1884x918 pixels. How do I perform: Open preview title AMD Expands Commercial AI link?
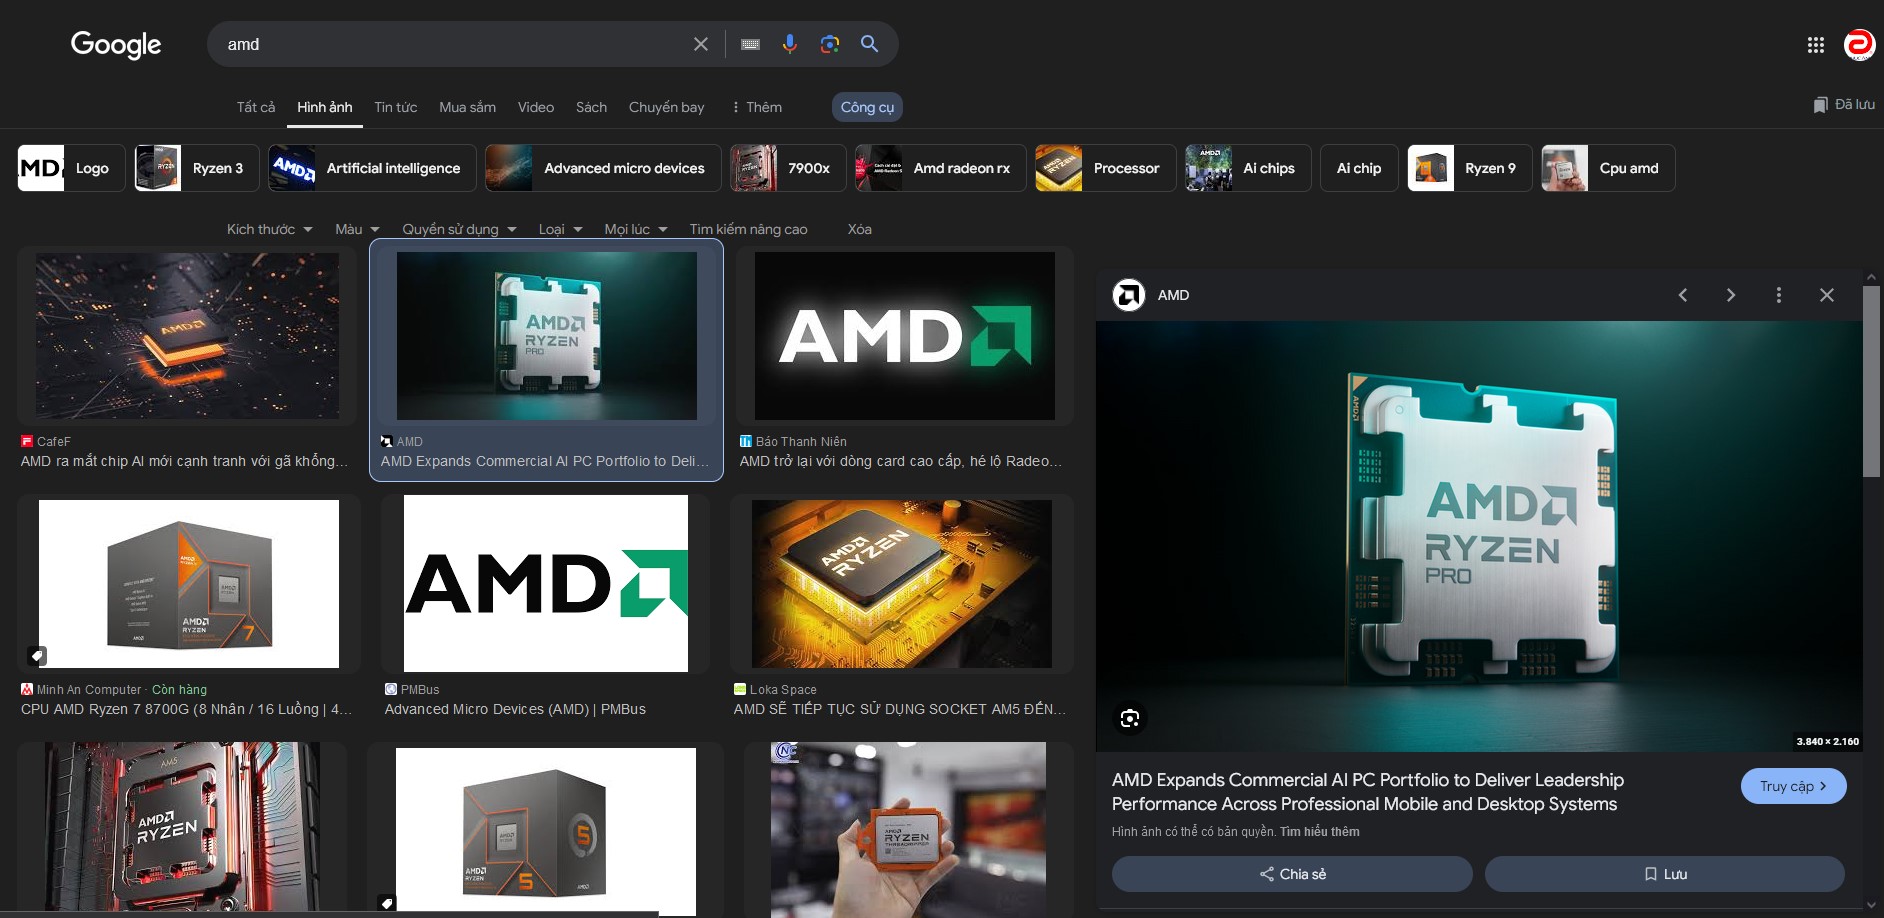point(1367,792)
